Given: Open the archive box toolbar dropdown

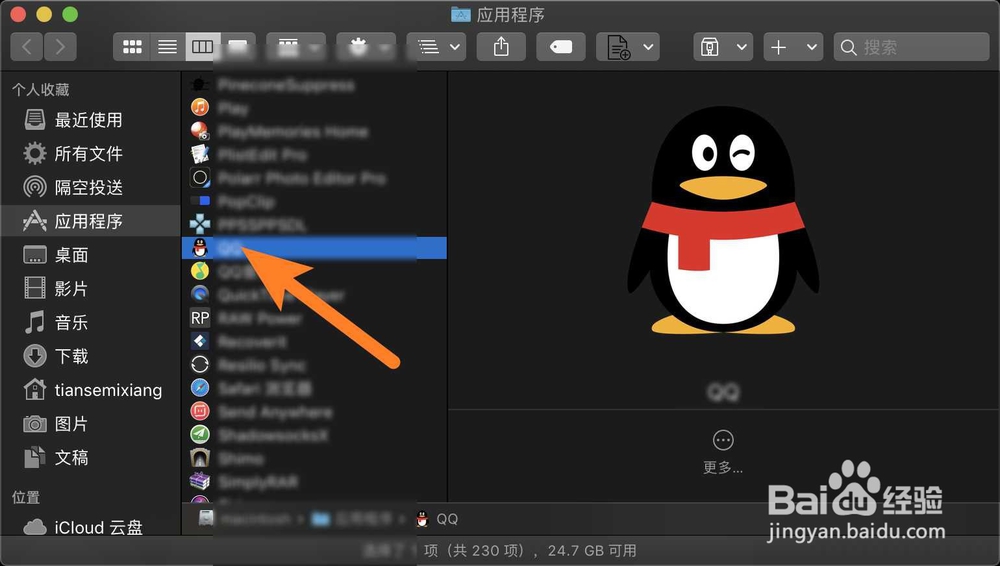Looking at the screenshot, I should click(723, 47).
